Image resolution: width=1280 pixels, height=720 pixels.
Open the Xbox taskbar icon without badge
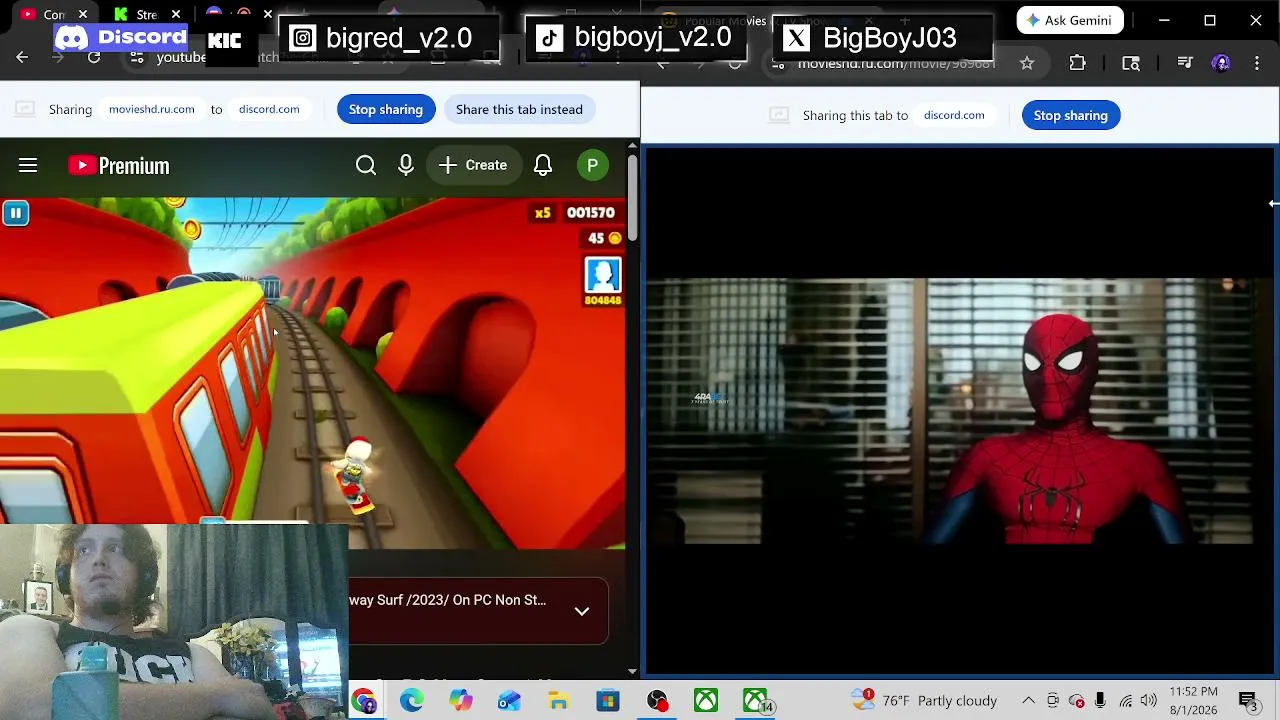point(706,701)
